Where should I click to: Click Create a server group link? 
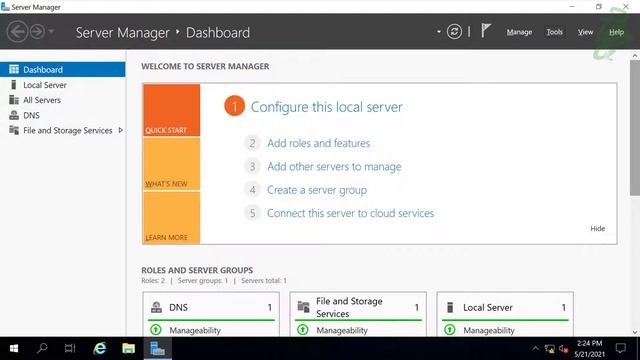pyautogui.click(x=317, y=190)
